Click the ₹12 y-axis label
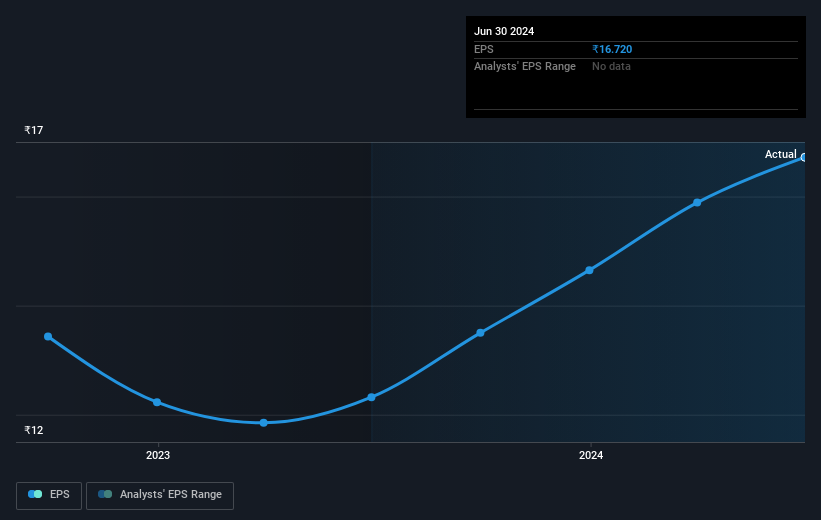This screenshot has width=821, height=520. tap(34, 430)
